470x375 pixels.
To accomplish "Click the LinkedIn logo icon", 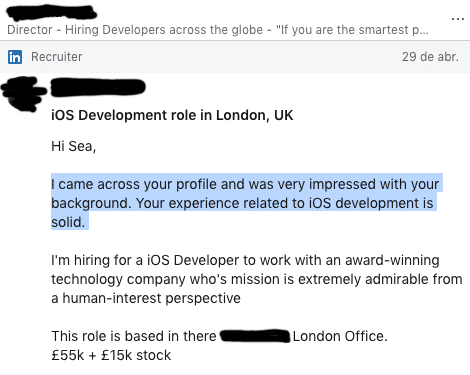I will click(x=15, y=57).
